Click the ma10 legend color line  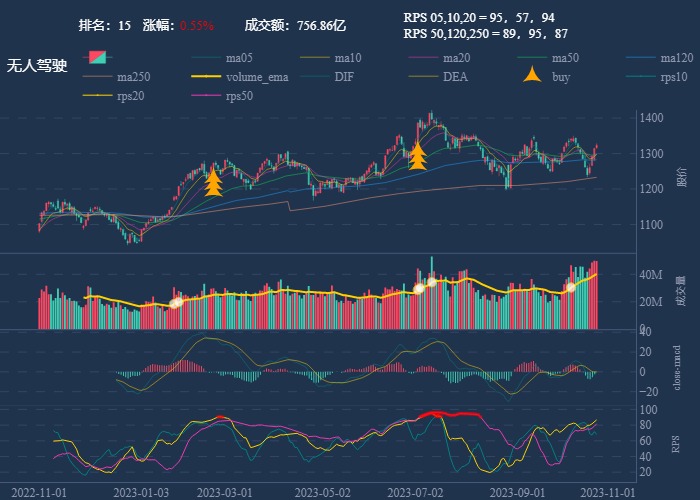315,57
